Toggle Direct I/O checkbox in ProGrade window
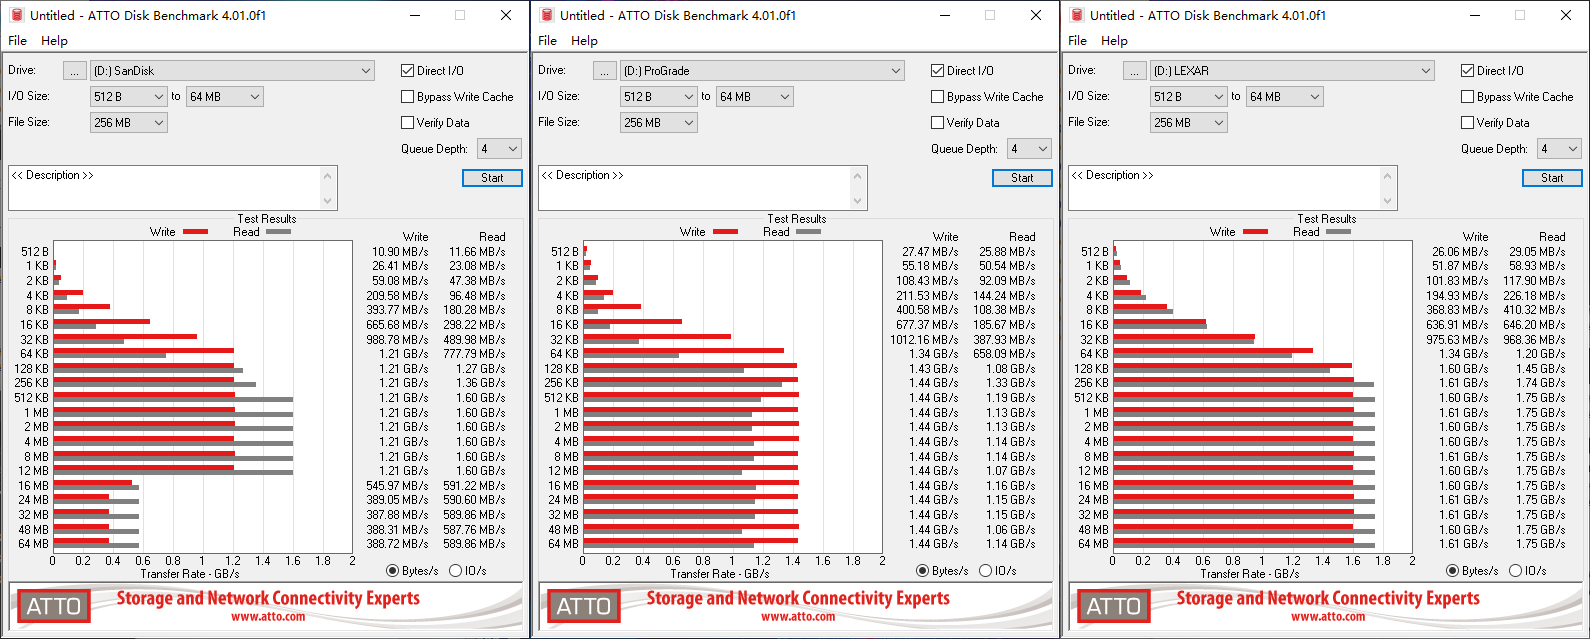This screenshot has width=1590, height=639. tap(938, 71)
